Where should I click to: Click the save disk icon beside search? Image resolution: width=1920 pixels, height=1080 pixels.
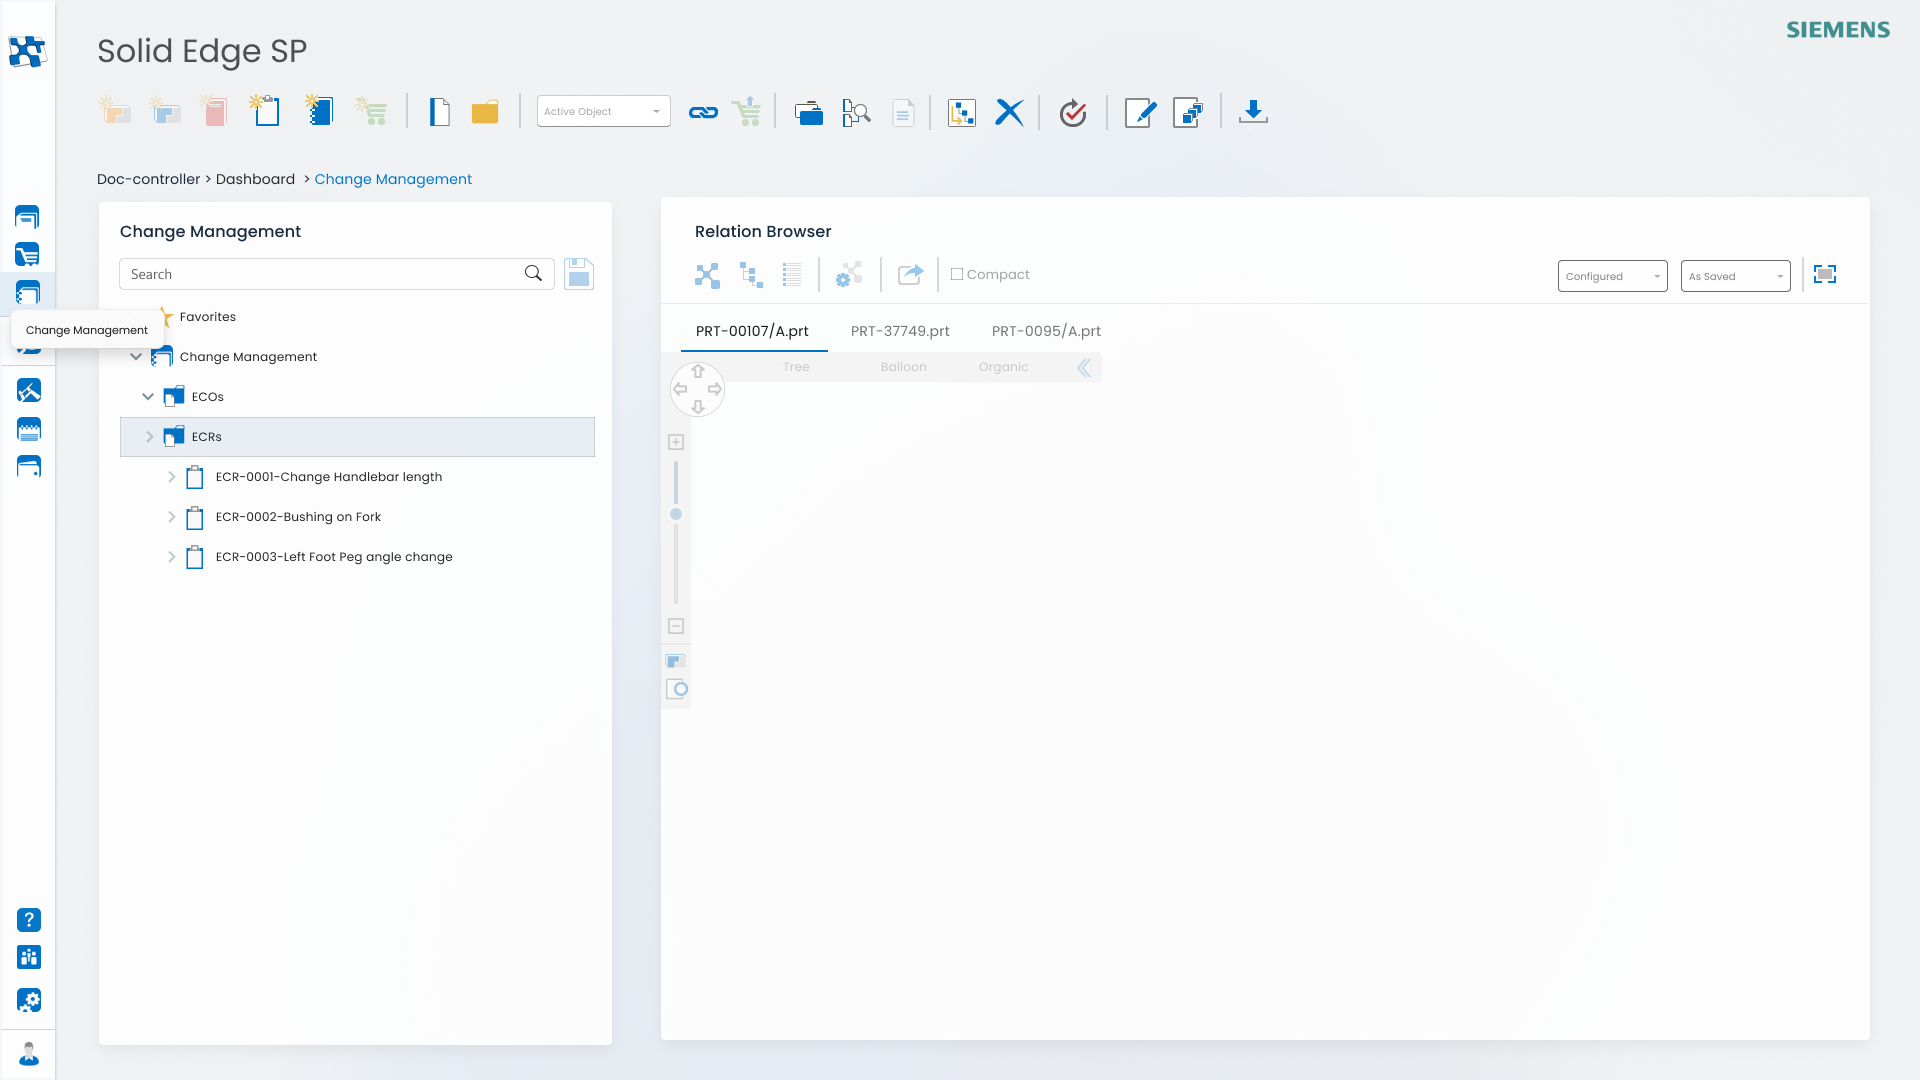tap(579, 274)
